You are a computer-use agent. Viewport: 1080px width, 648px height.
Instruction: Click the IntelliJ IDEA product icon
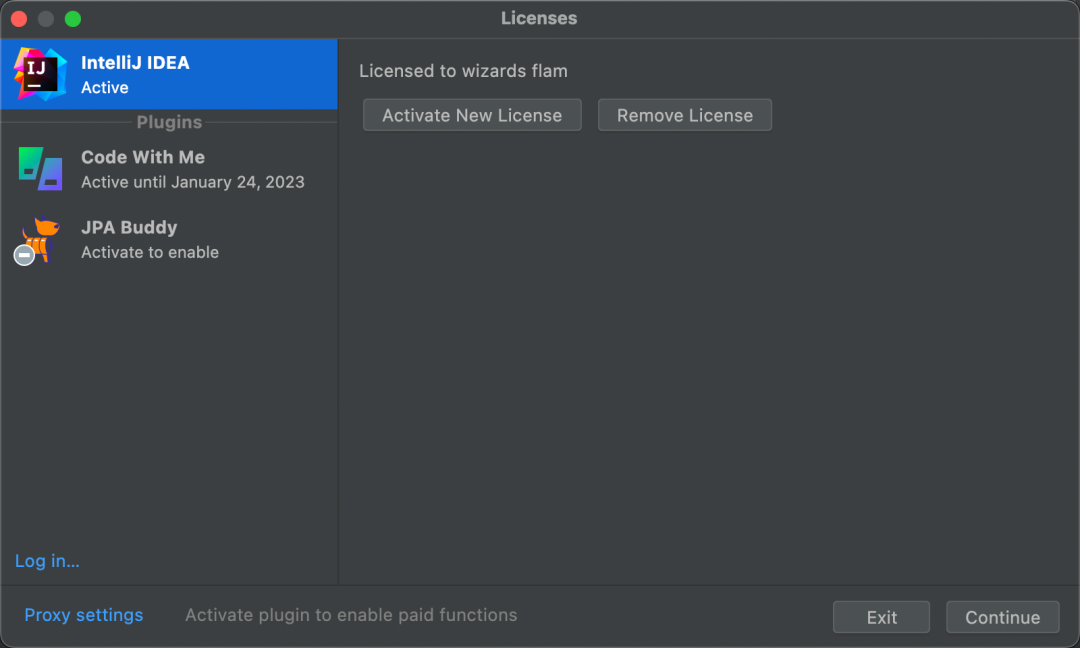point(40,74)
